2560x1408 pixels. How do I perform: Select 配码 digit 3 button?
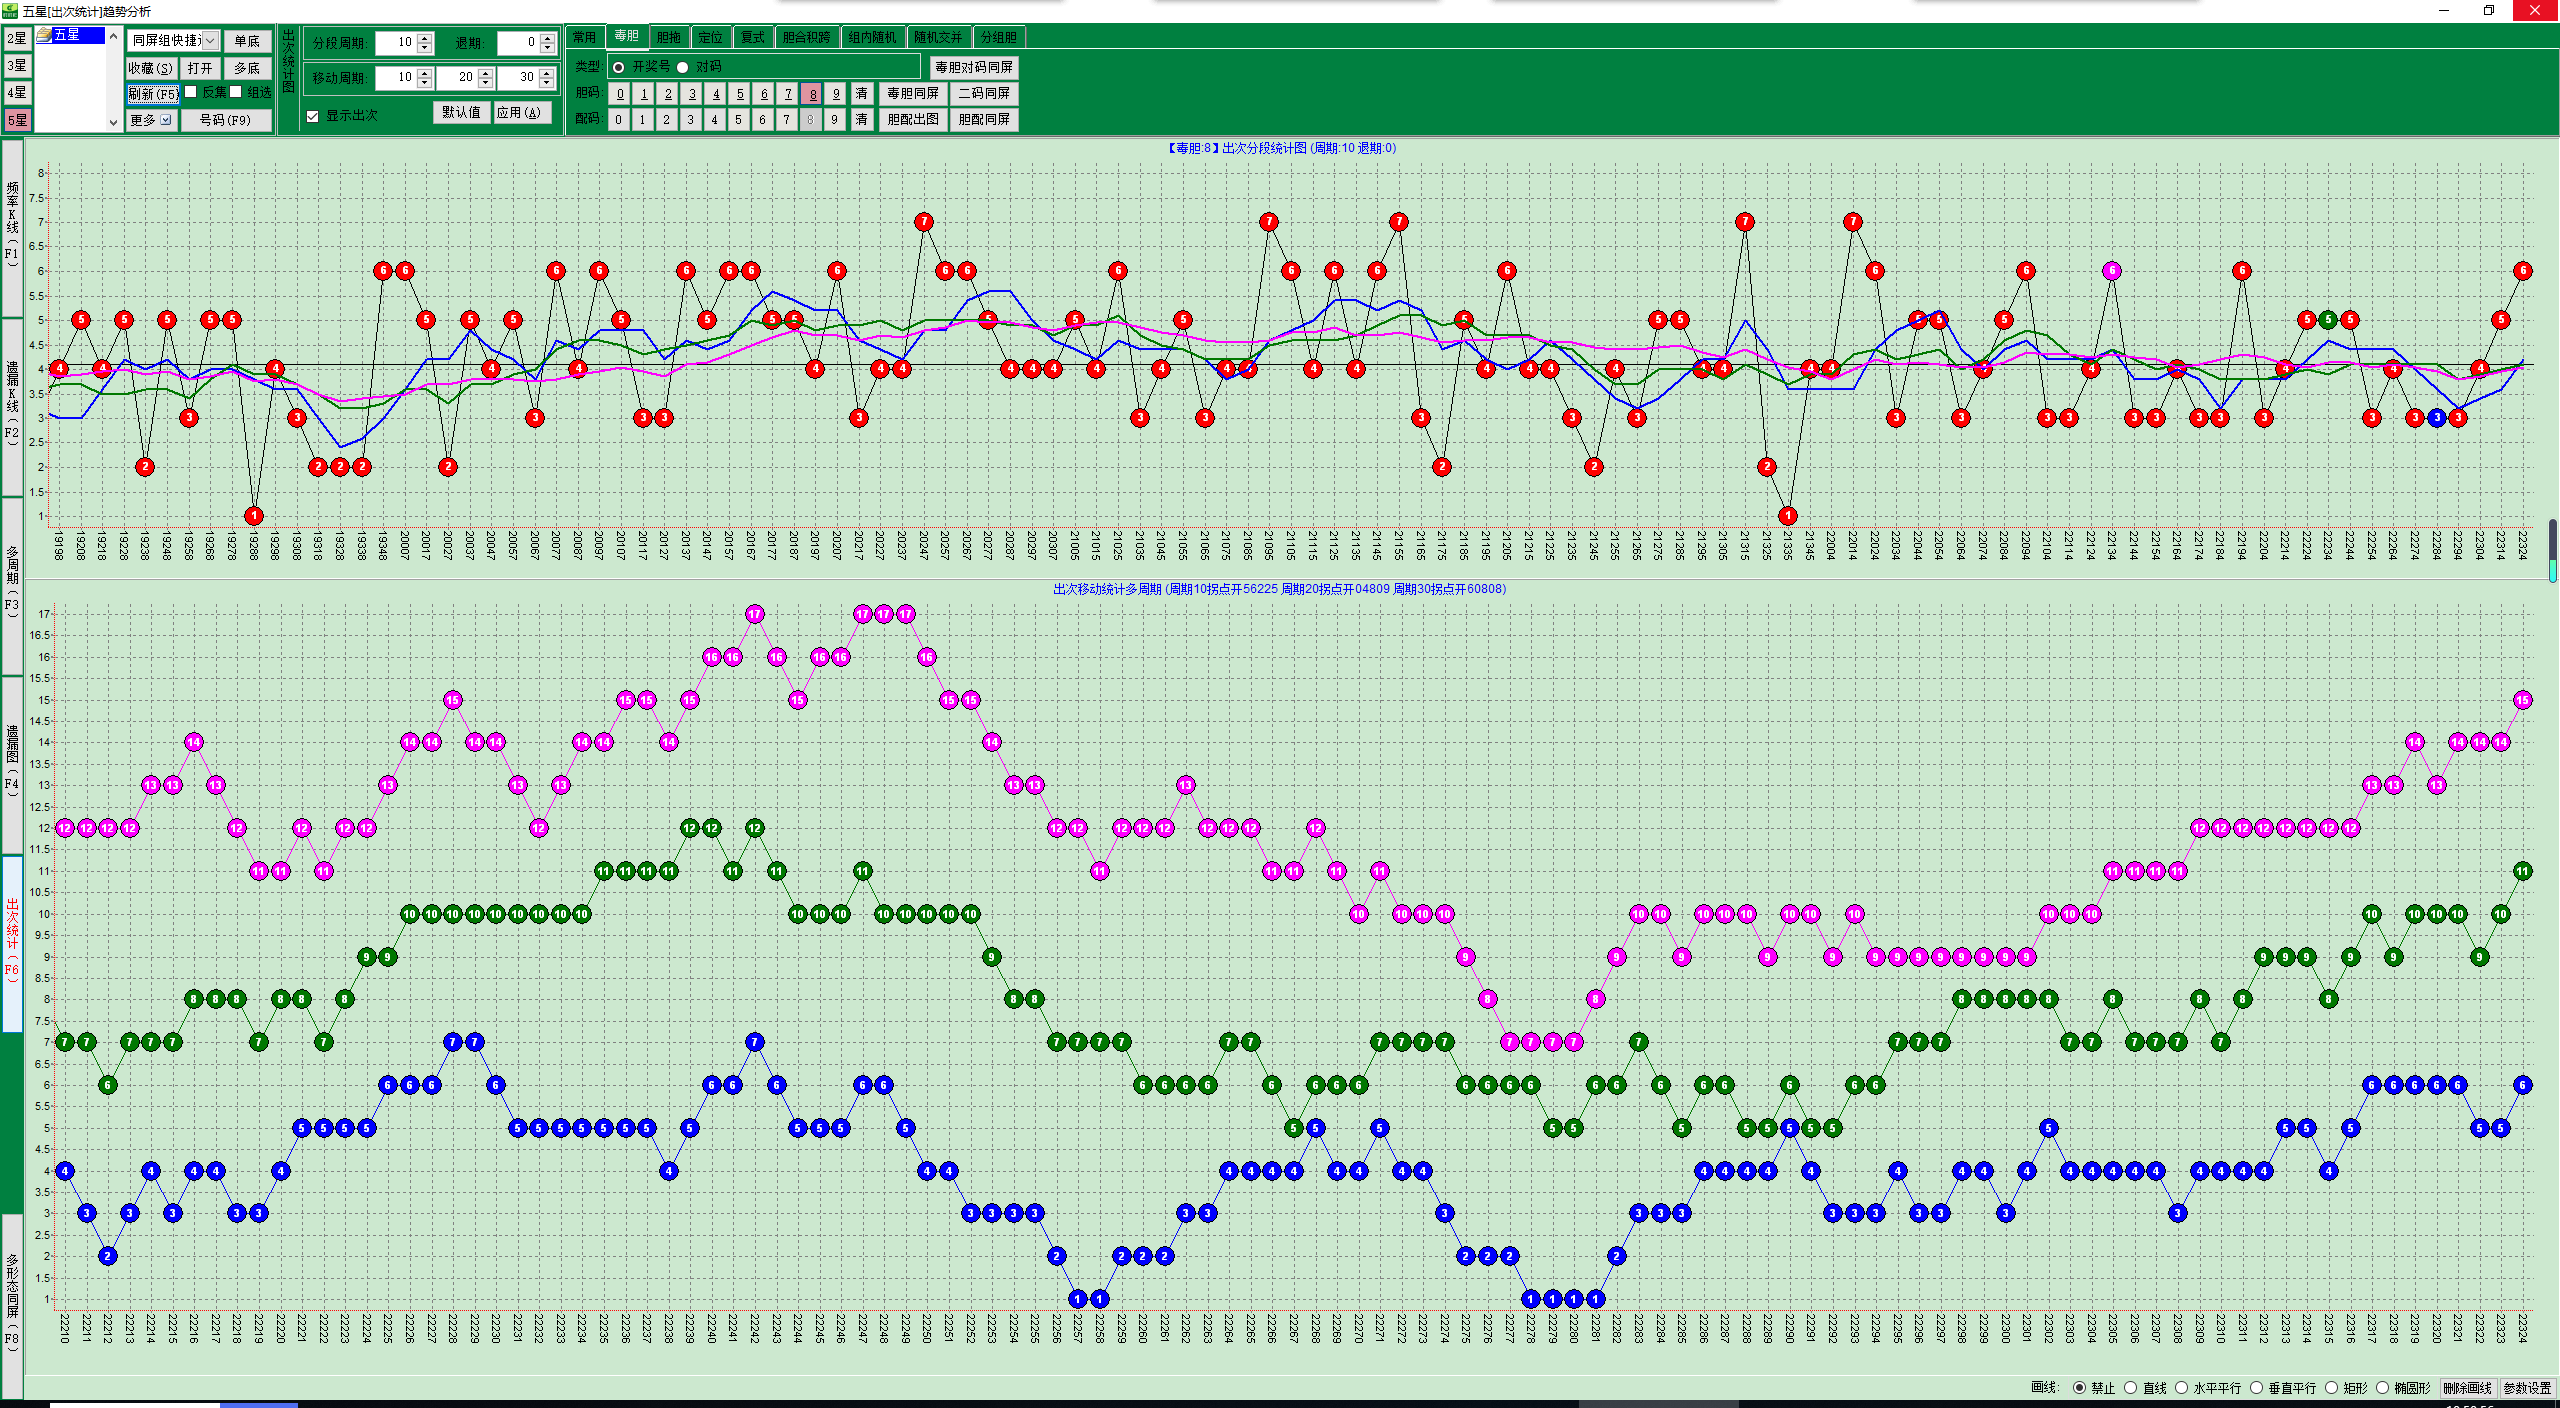(x=690, y=120)
